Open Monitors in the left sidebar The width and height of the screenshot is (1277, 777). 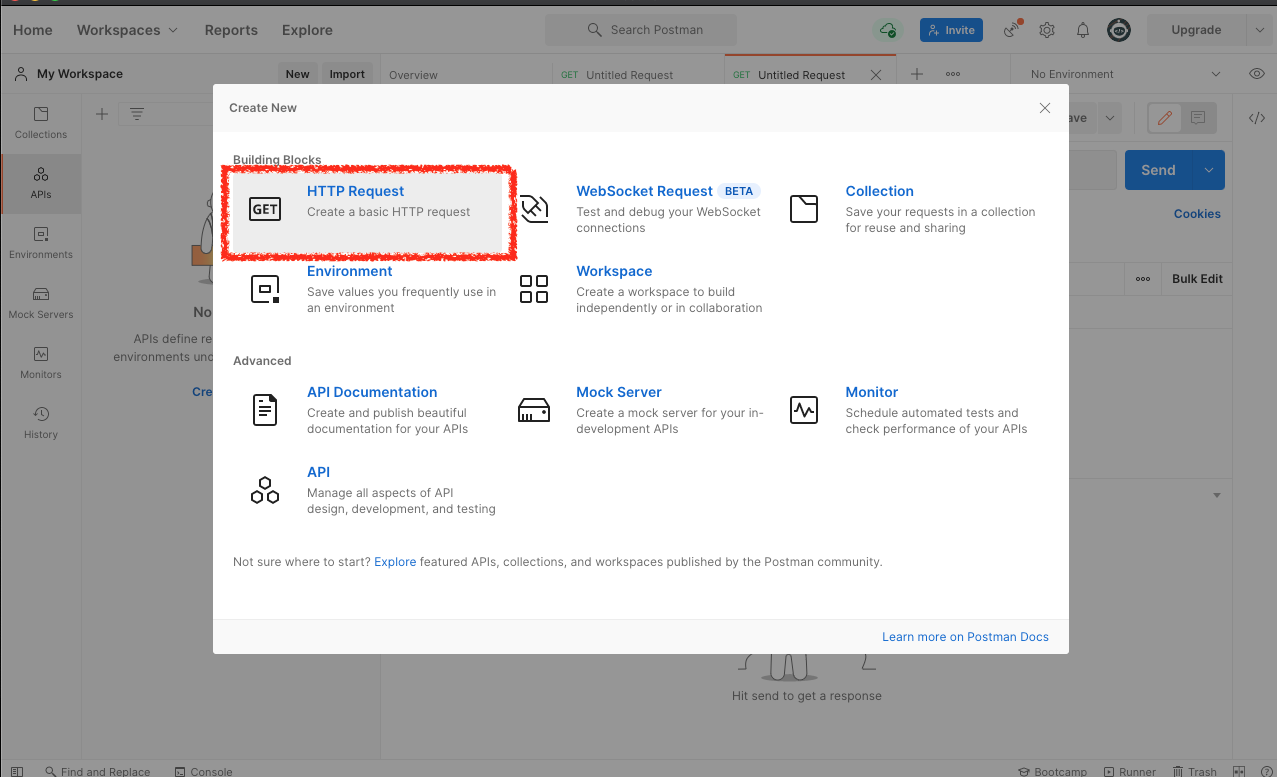(x=41, y=363)
